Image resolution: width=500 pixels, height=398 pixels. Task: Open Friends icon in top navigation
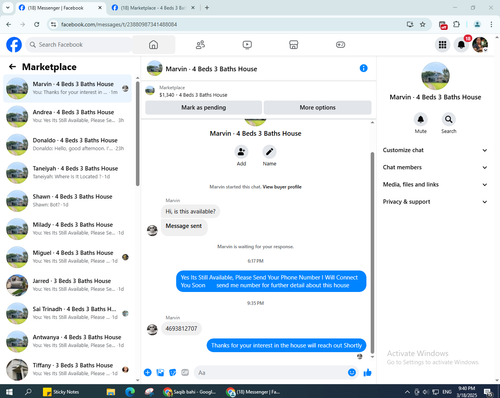click(200, 45)
